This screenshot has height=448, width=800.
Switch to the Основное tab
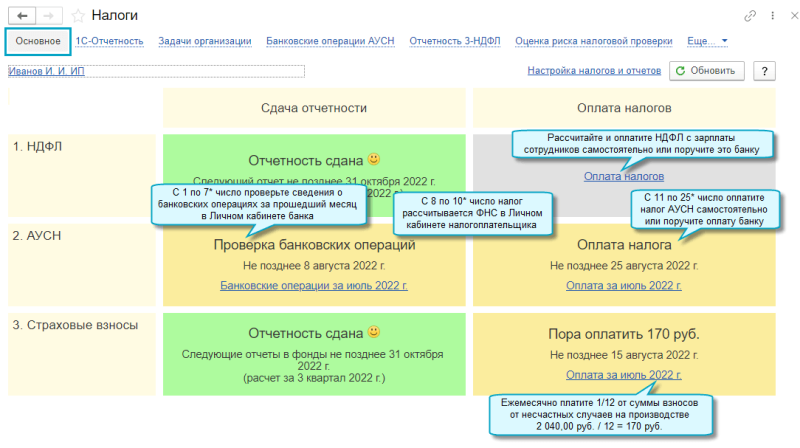[x=38, y=41]
